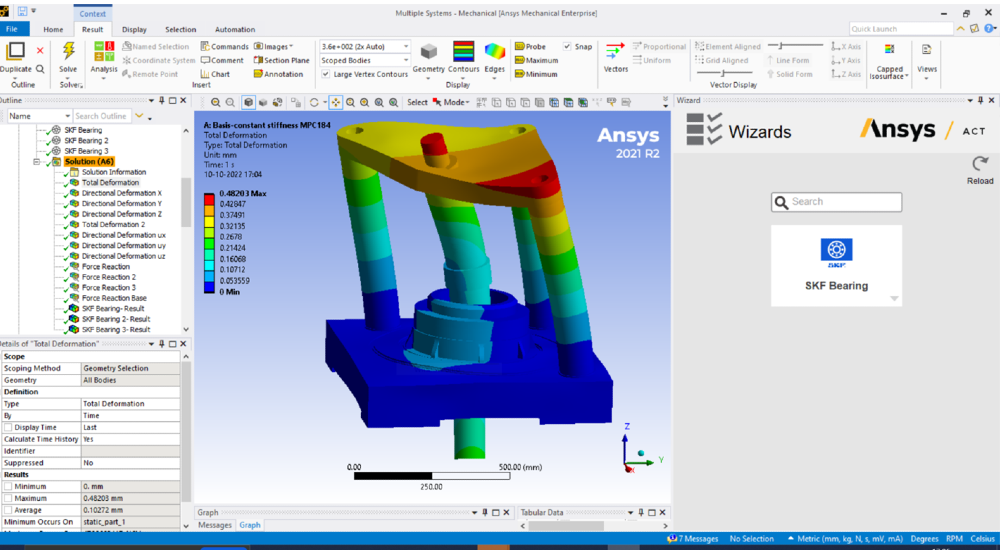Insert a Section Plane

click(x=281, y=61)
